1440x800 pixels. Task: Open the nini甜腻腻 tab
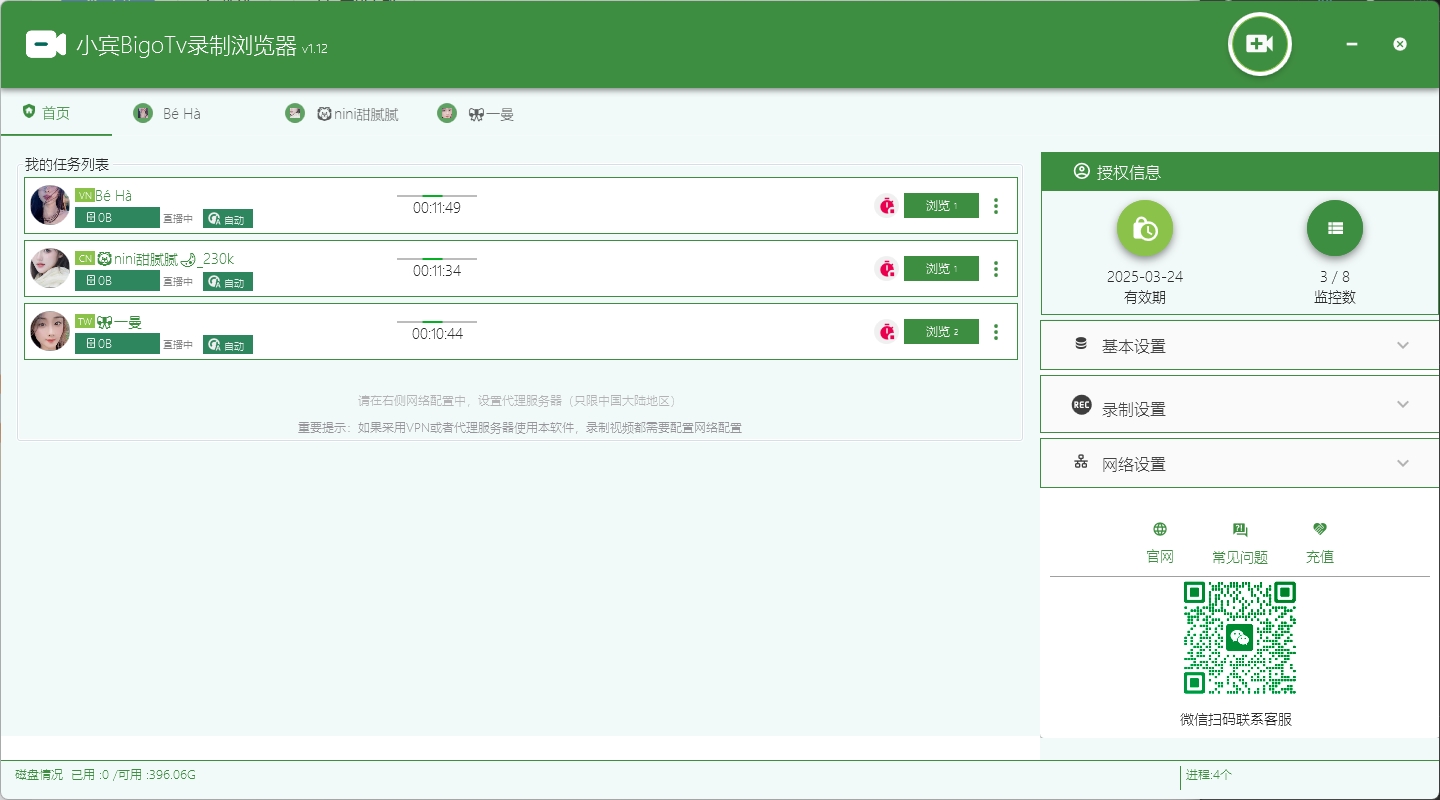point(341,114)
